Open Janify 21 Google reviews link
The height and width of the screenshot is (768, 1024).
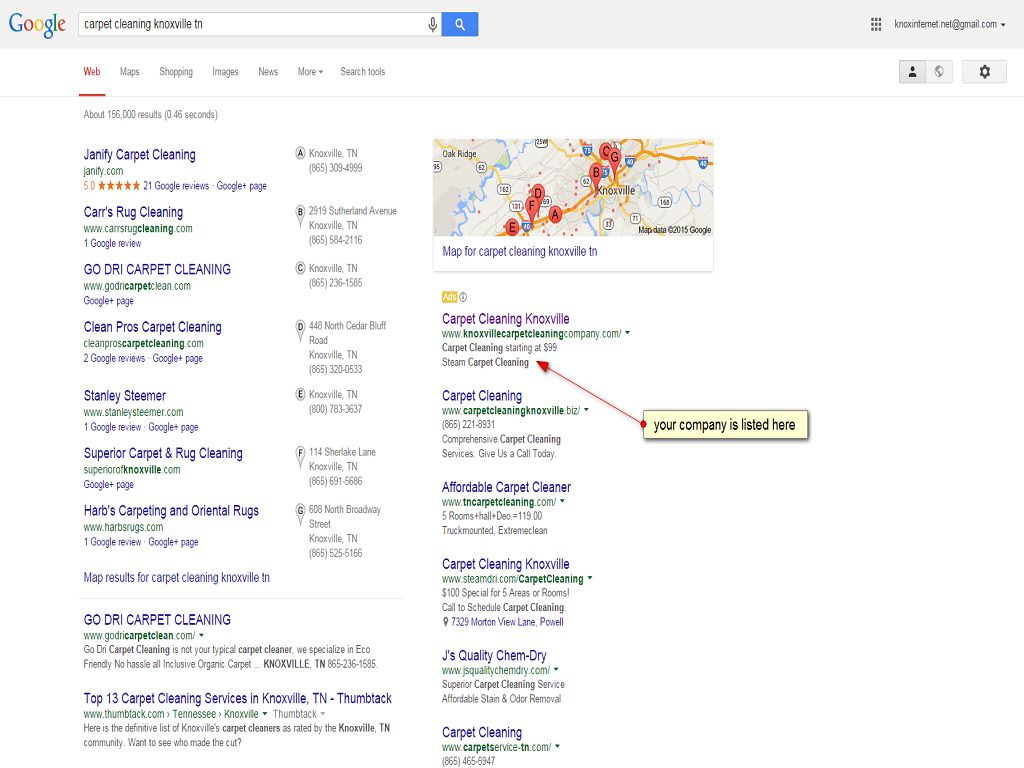pos(176,186)
